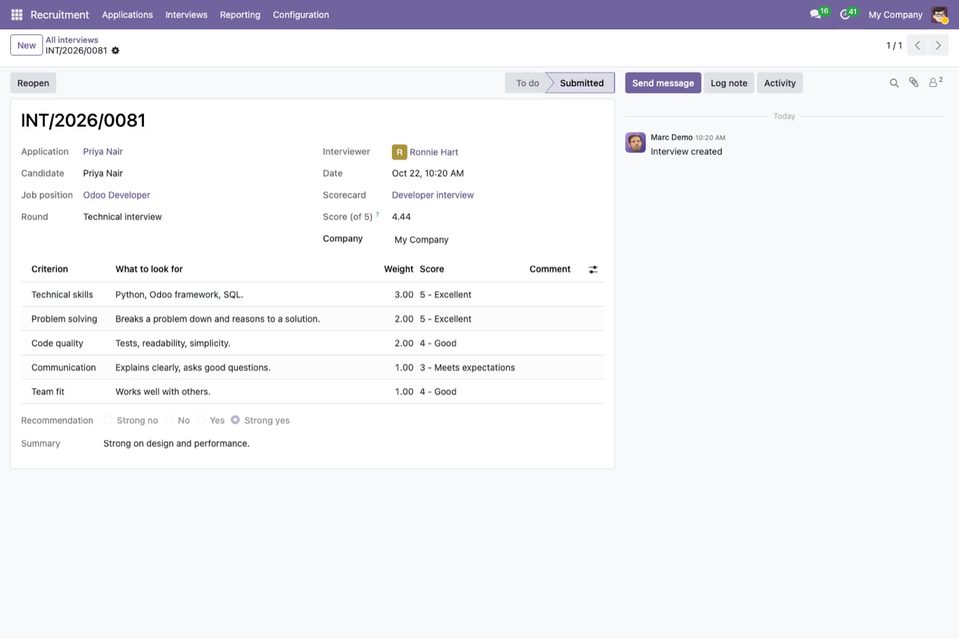959x639 pixels.
Task: Open the My Company switcher
Action: (895, 15)
